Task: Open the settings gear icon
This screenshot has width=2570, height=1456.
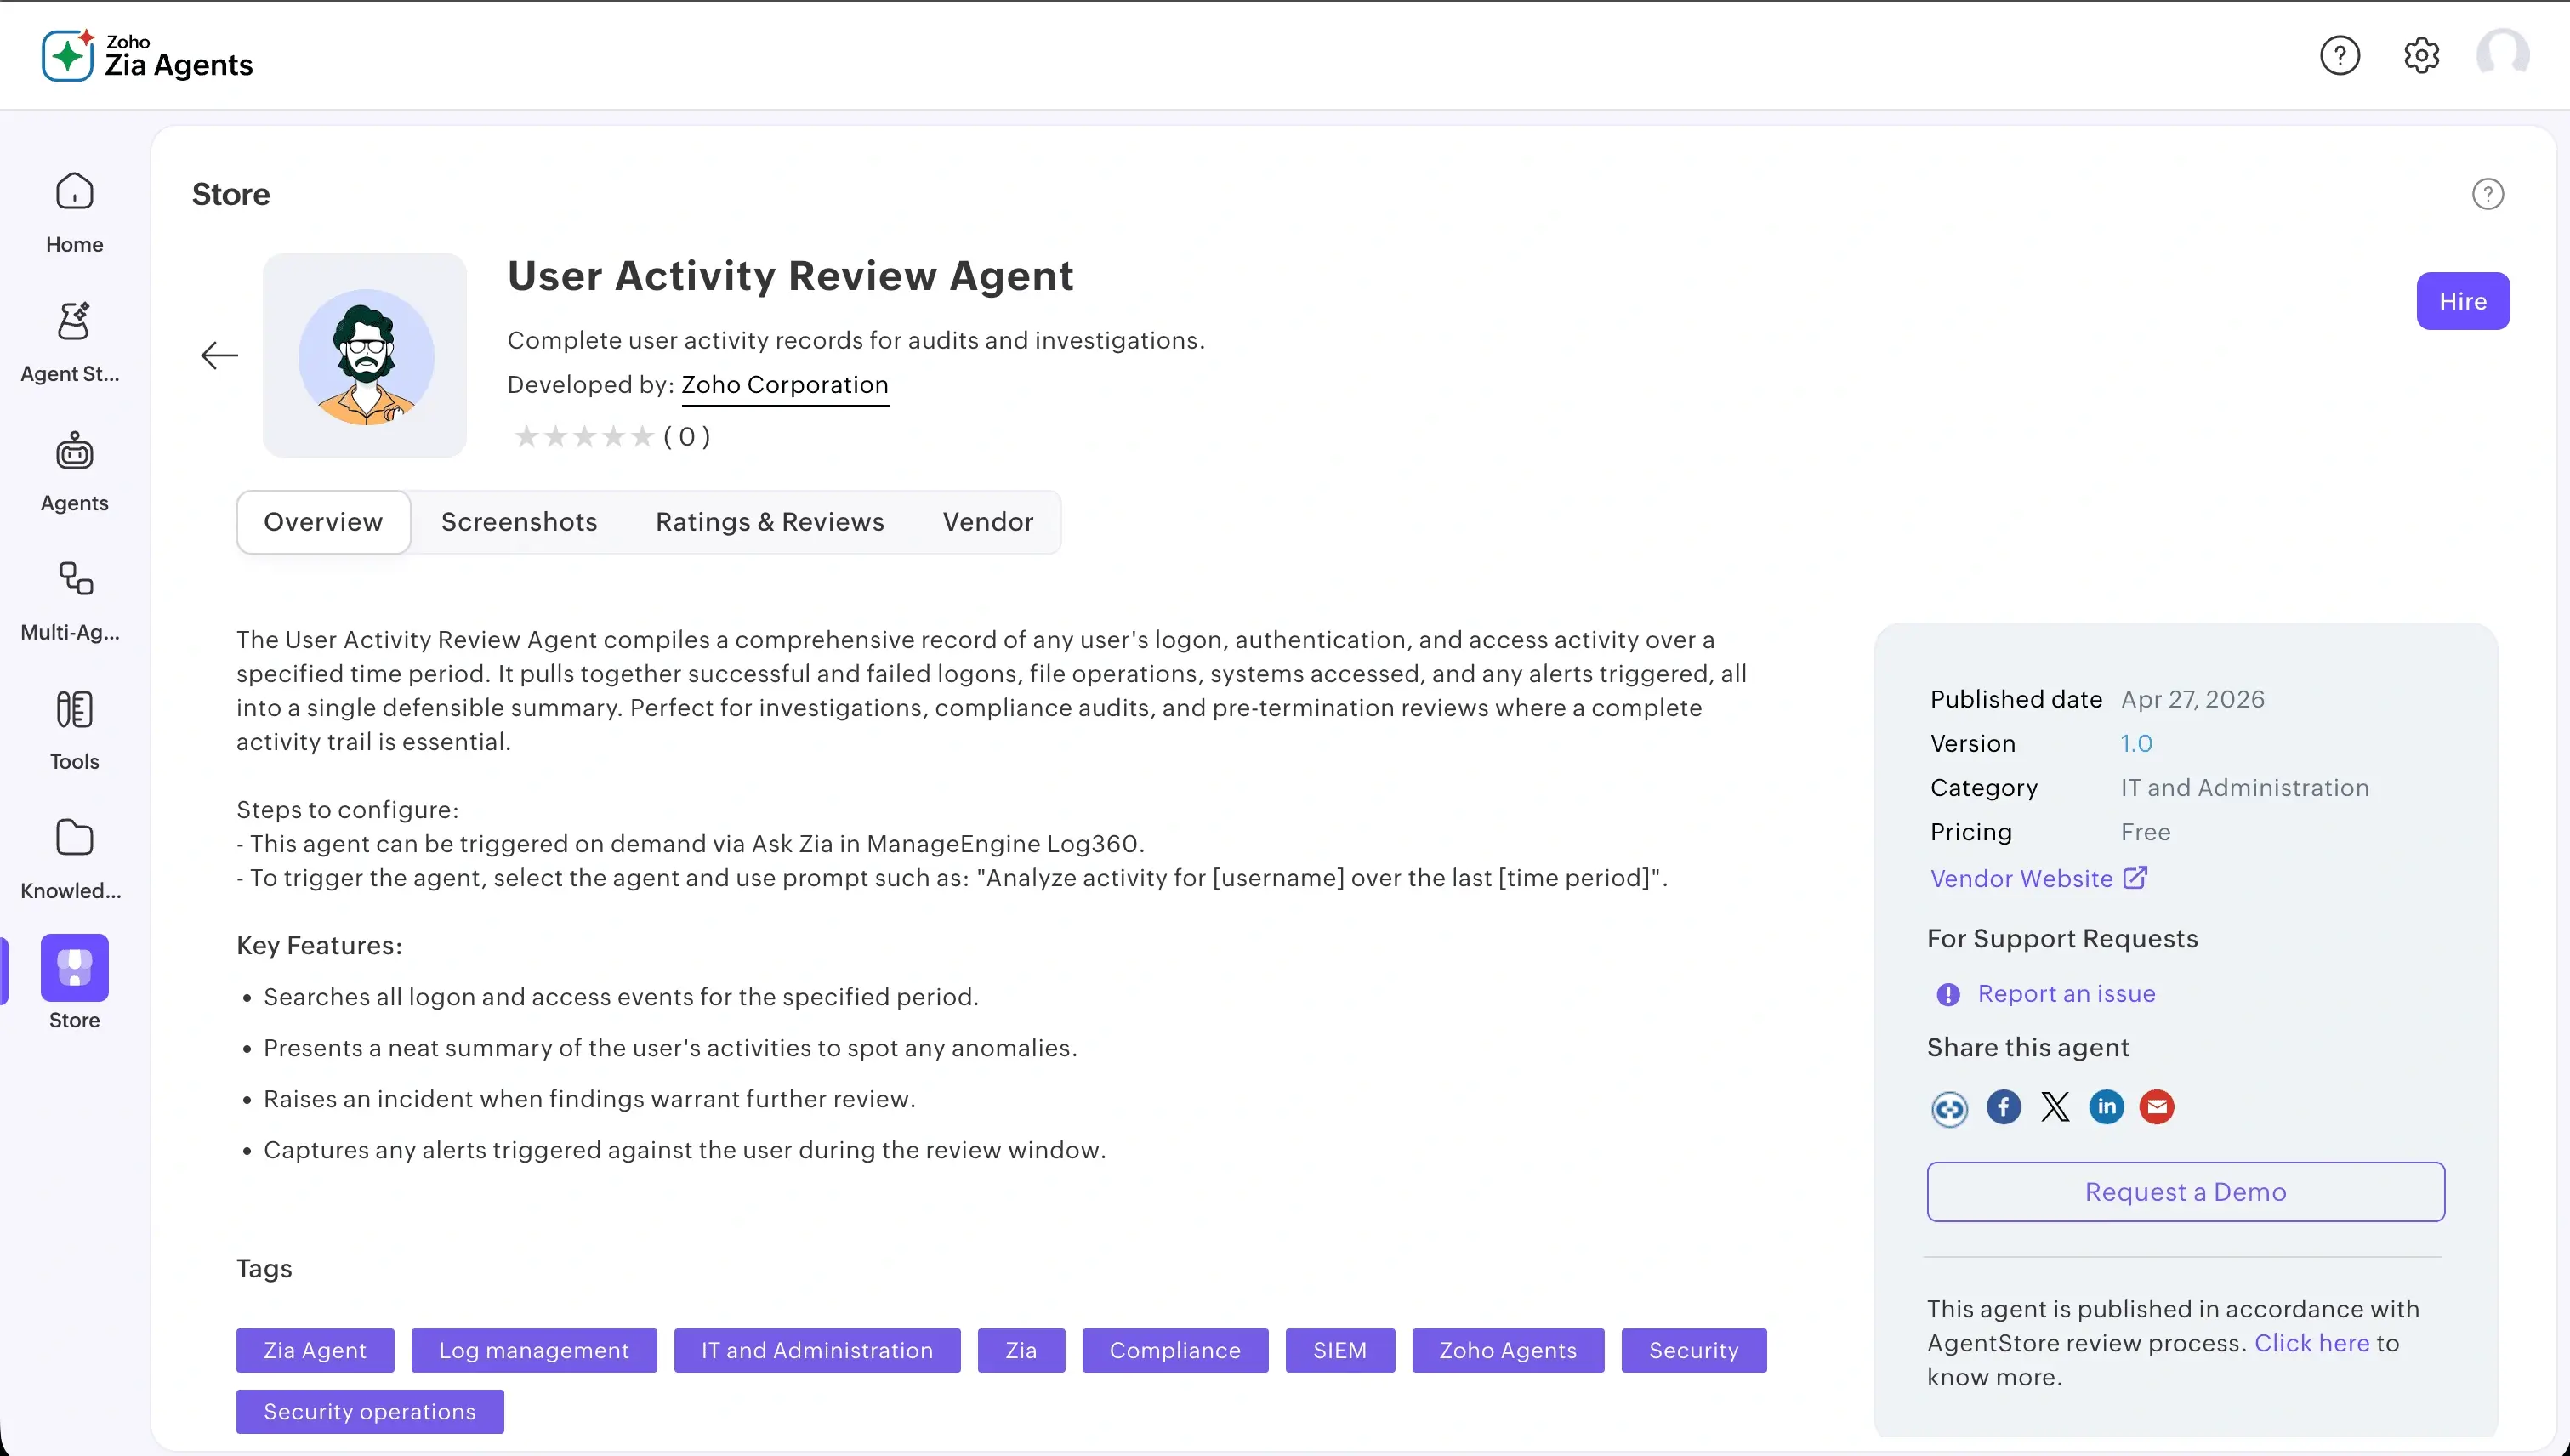Action: pyautogui.click(x=2421, y=55)
